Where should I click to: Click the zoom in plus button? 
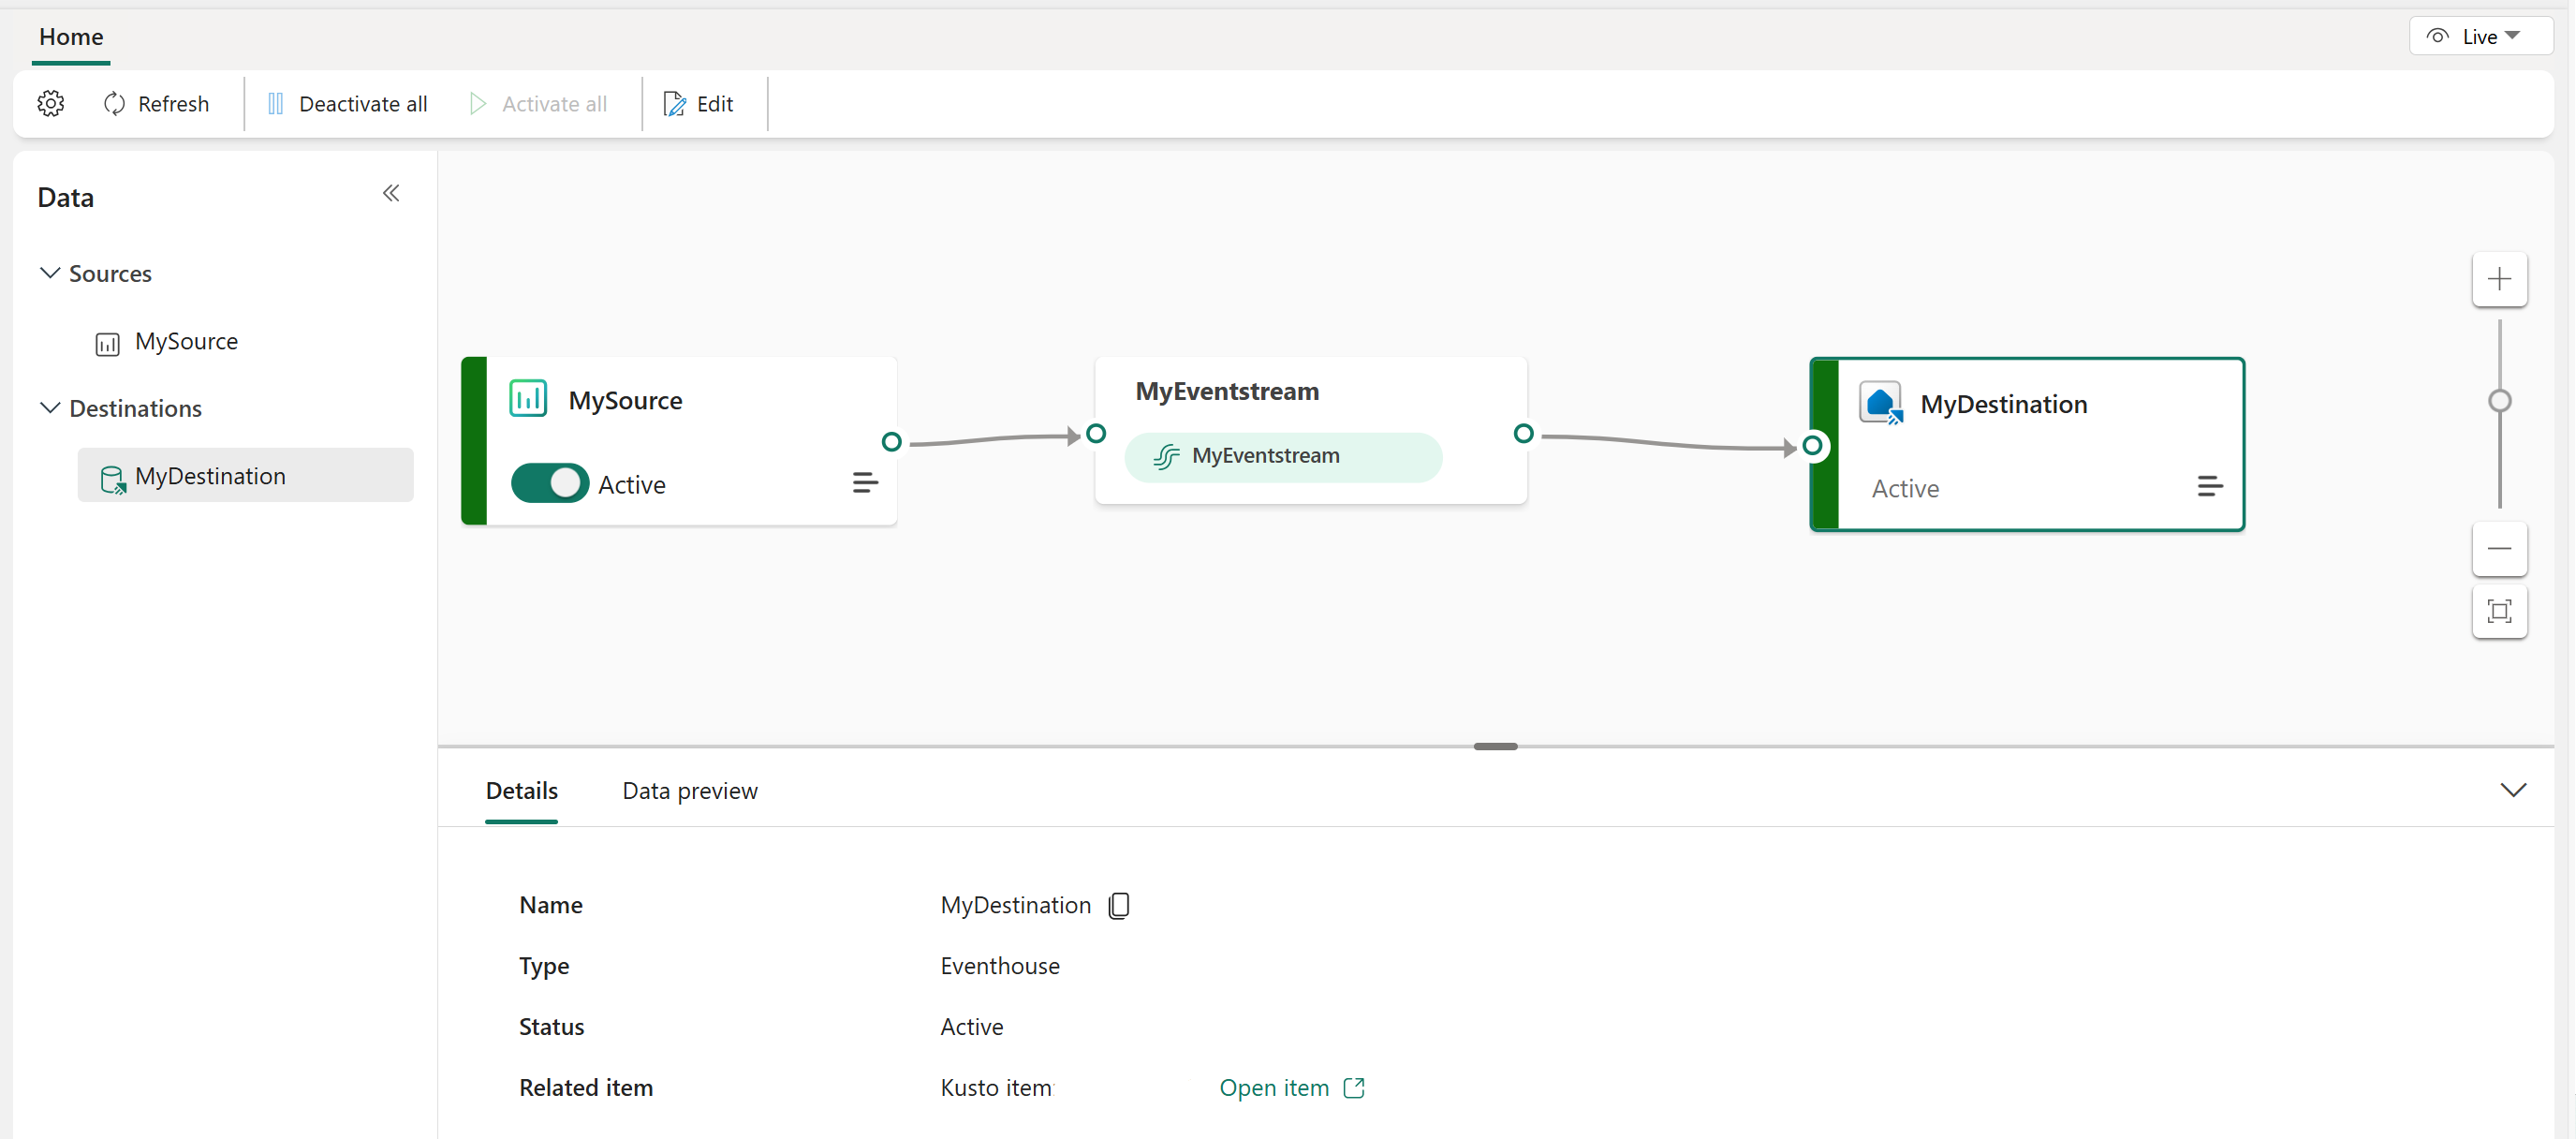coord(2499,279)
